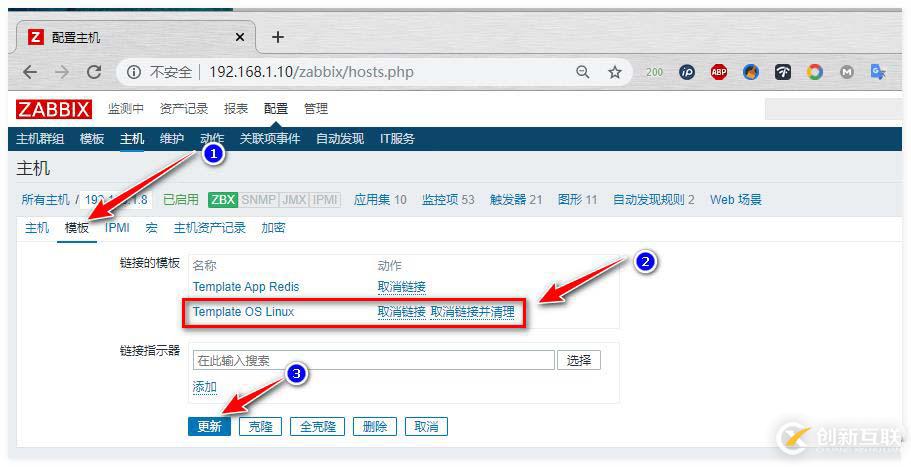This screenshot has height=467, width=911.
Task: Switch to the 宏 form tab
Action: (151, 228)
